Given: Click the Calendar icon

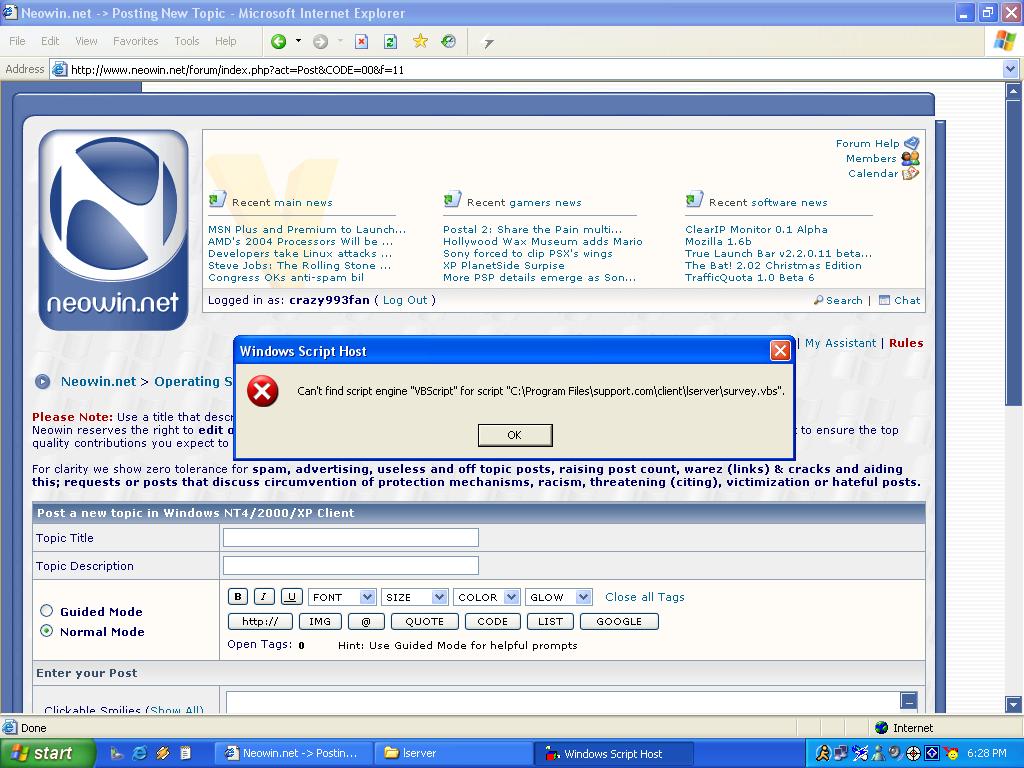Looking at the screenshot, I should click(x=910, y=173).
